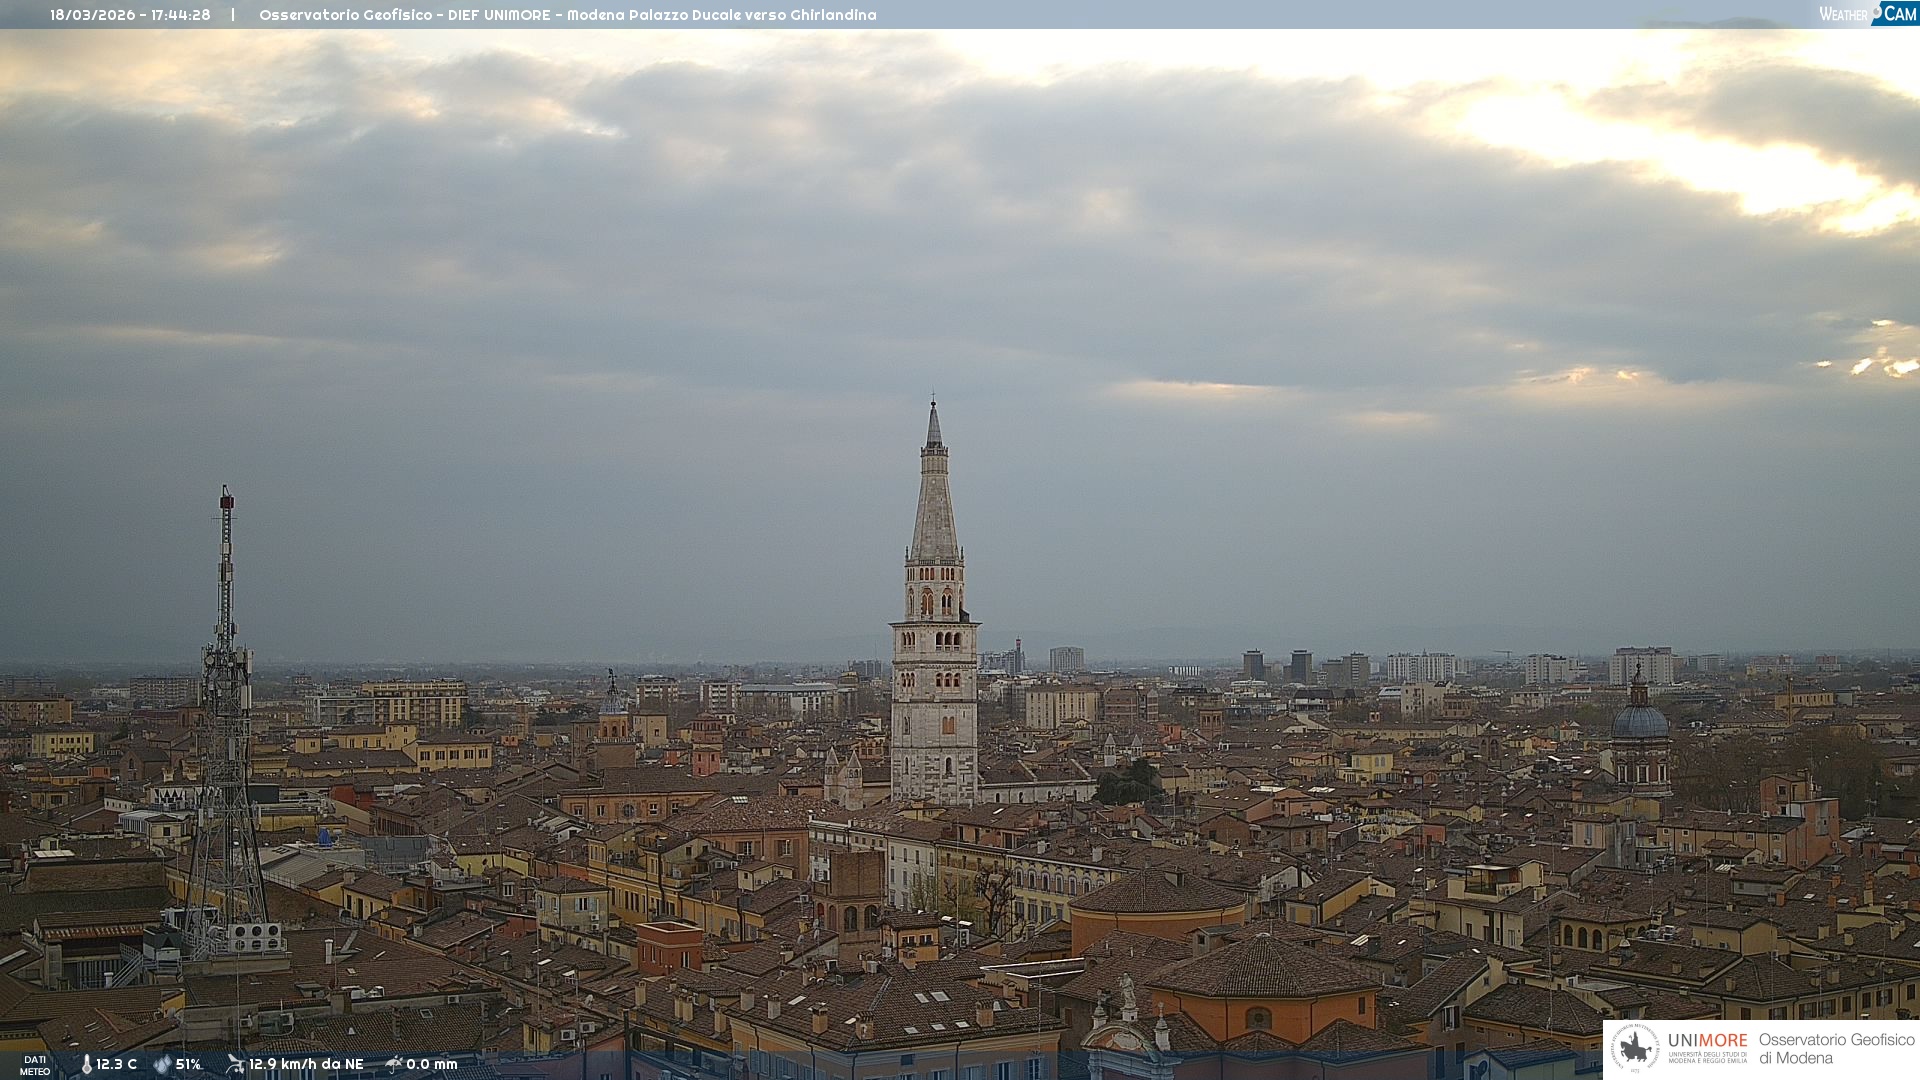Click the 0.0 mm rainfall value
Viewport: 1920px width, 1080px height.
(431, 1065)
